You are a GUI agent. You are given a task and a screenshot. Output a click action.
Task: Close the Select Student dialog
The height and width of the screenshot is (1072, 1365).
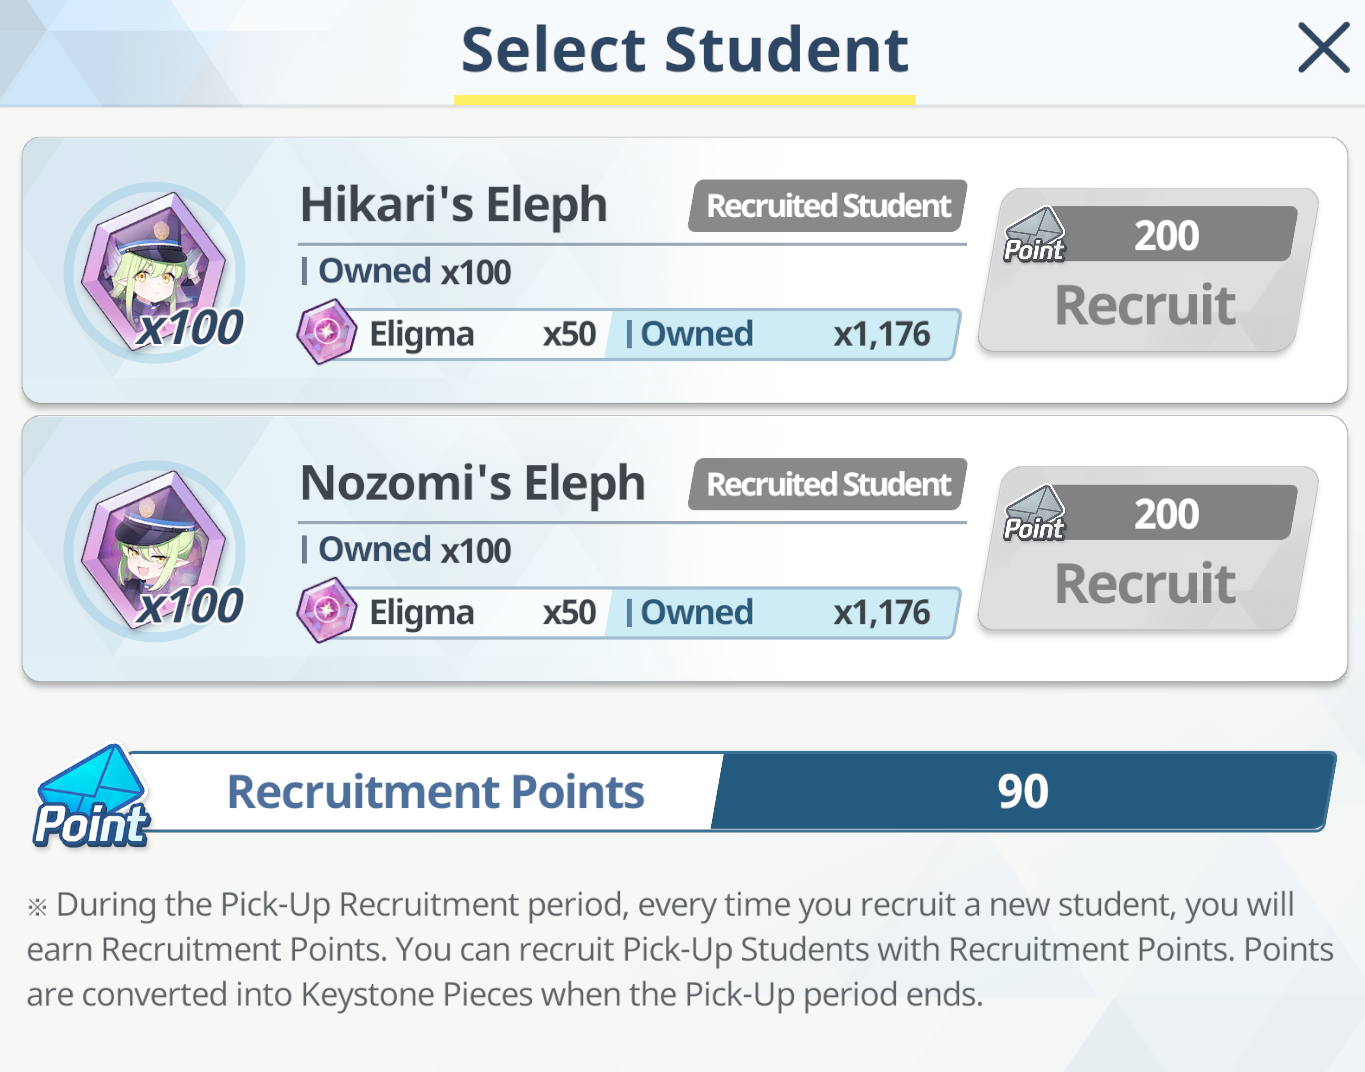pos(1324,48)
